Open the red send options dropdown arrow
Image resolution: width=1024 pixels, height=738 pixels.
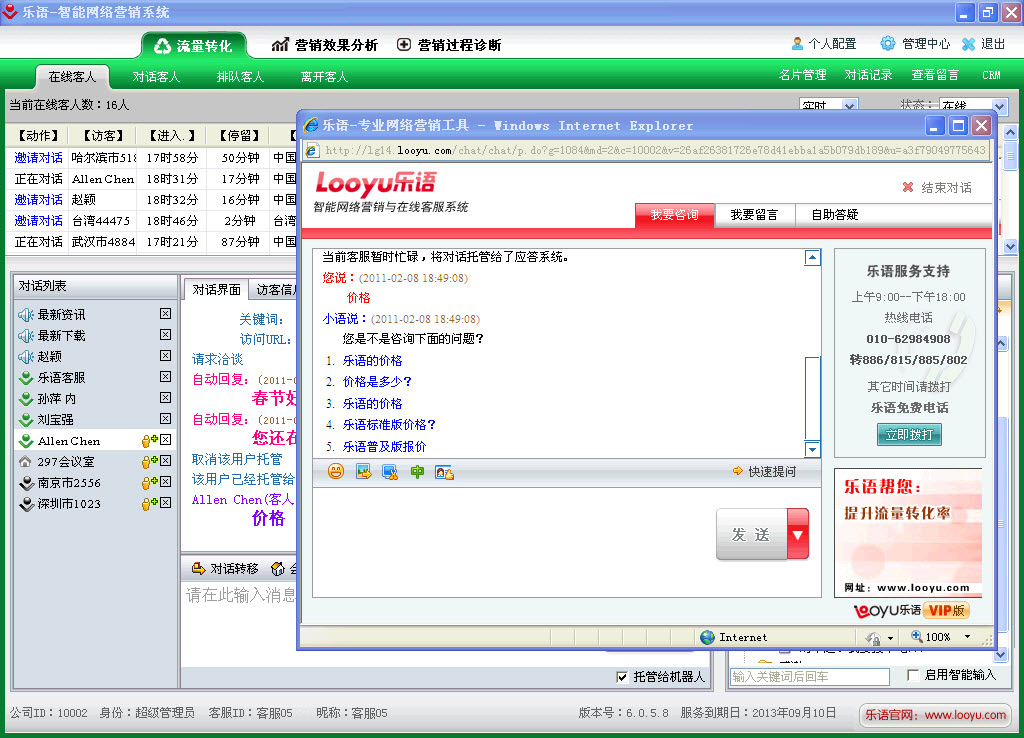[798, 534]
